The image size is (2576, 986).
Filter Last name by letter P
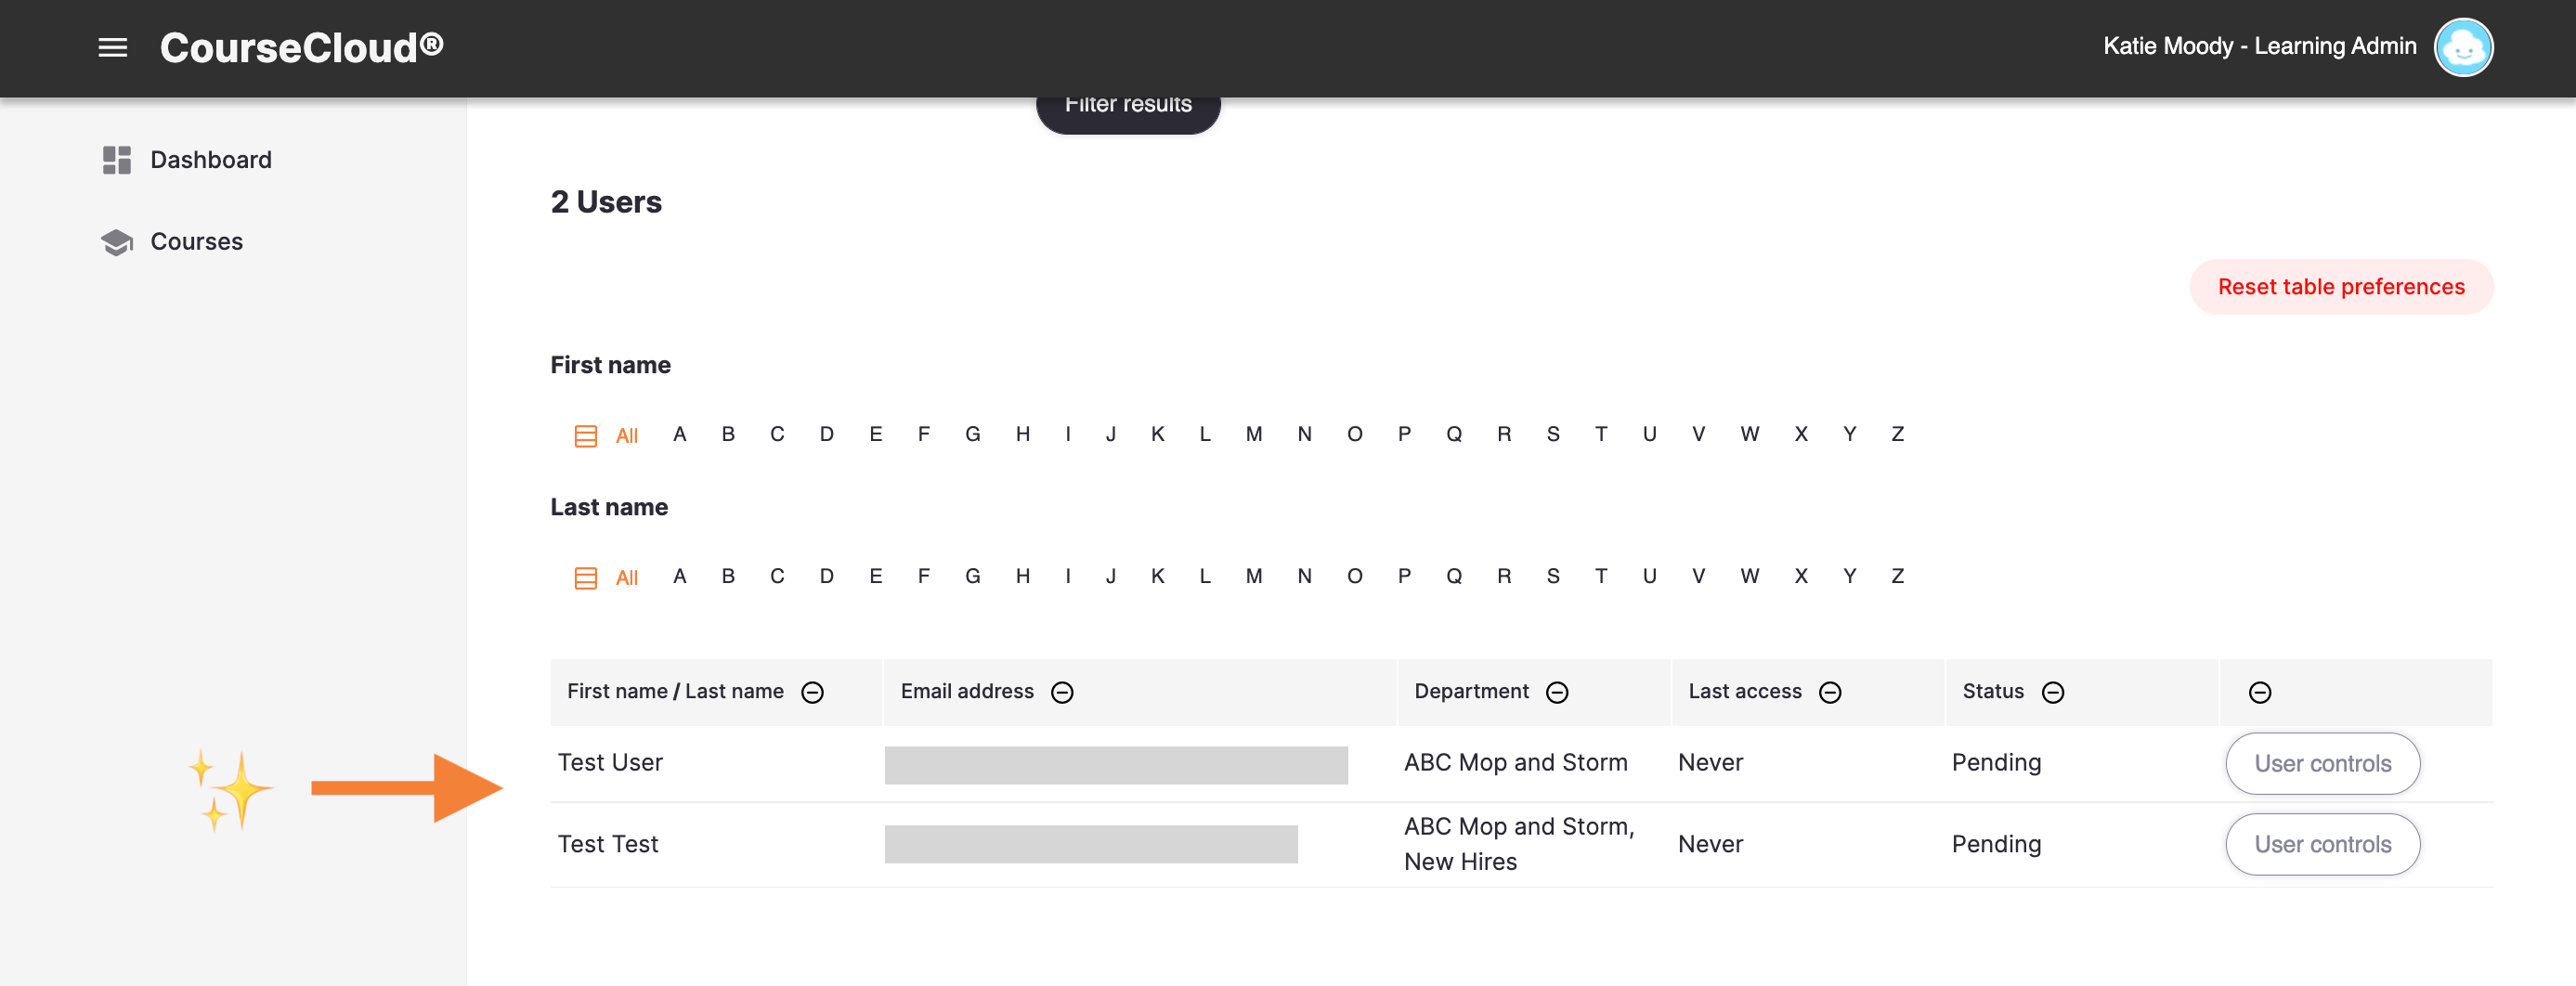[x=1405, y=576]
